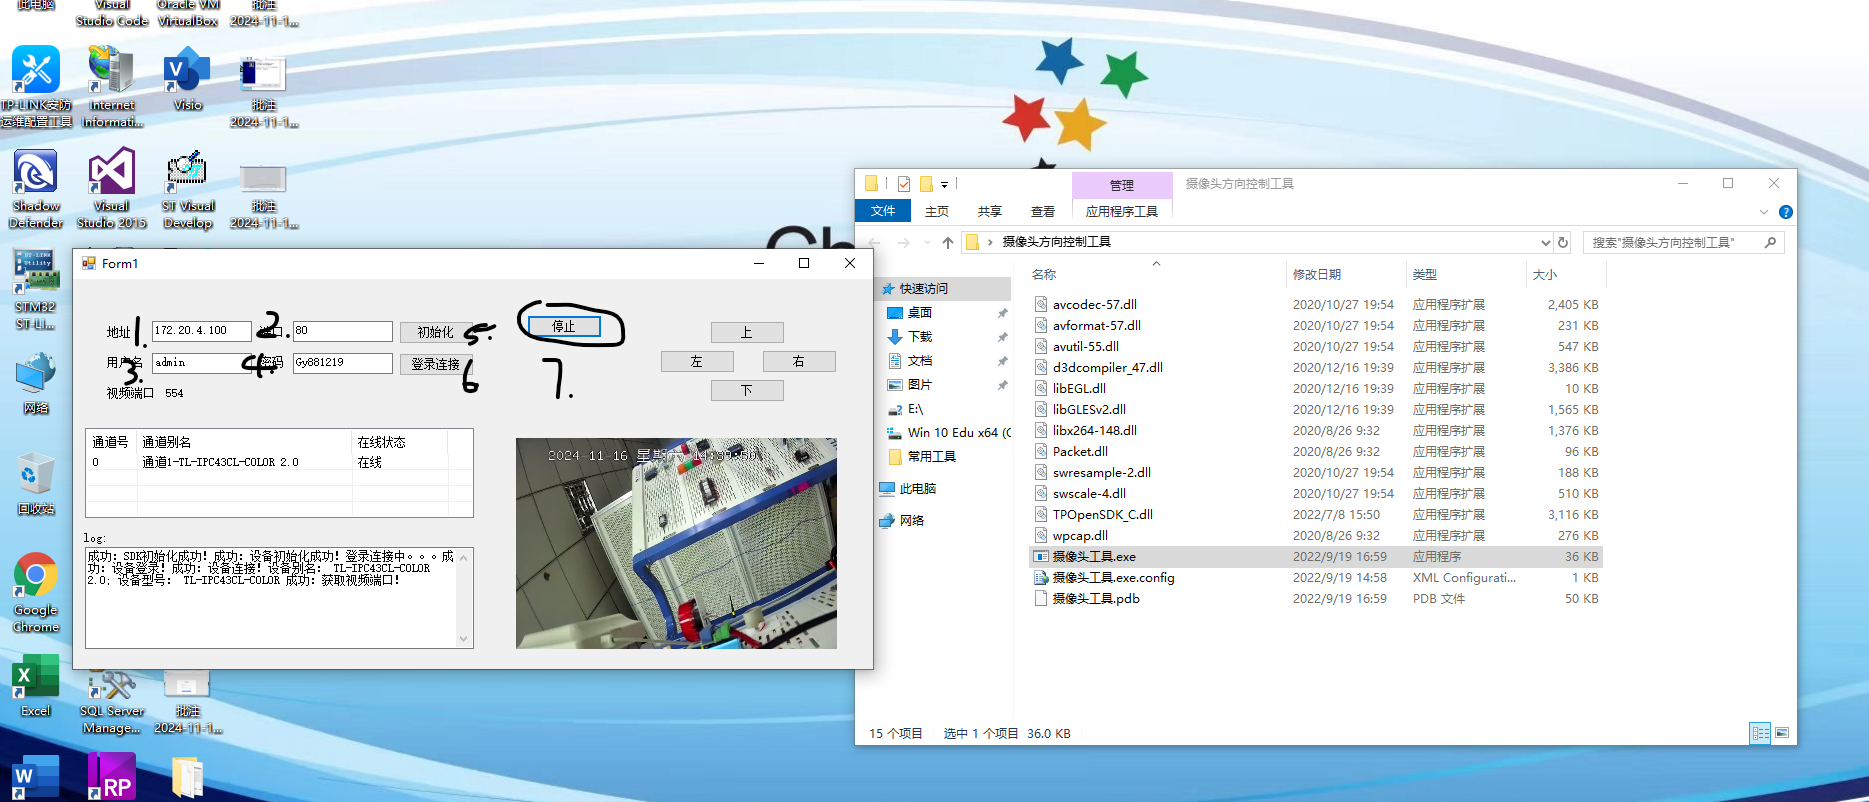Screen dimensions: 1869x802
Task: Open the 应用程序工具 ribbon tab
Action: [x=1122, y=211]
